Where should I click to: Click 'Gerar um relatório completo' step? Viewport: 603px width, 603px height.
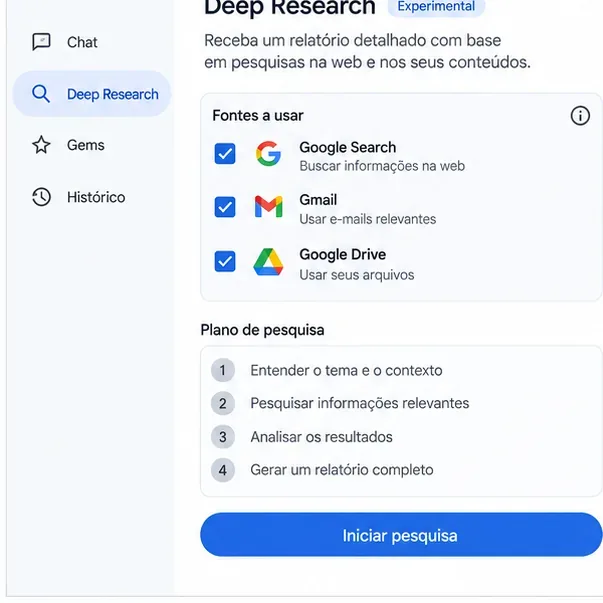point(342,470)
